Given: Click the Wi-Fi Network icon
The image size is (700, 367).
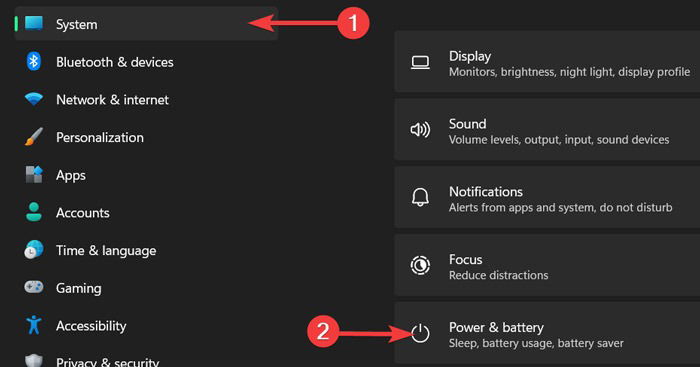Looking at the screenshot, I should 34,99.
